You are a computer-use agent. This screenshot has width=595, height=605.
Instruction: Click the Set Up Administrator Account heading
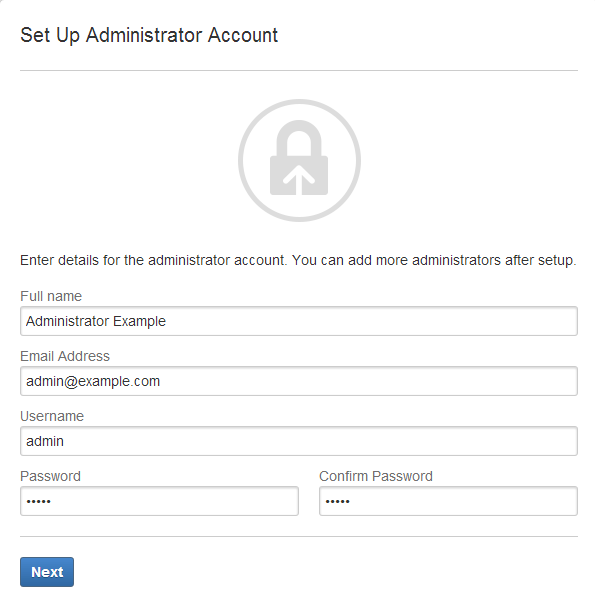click(x=149, y=35)
